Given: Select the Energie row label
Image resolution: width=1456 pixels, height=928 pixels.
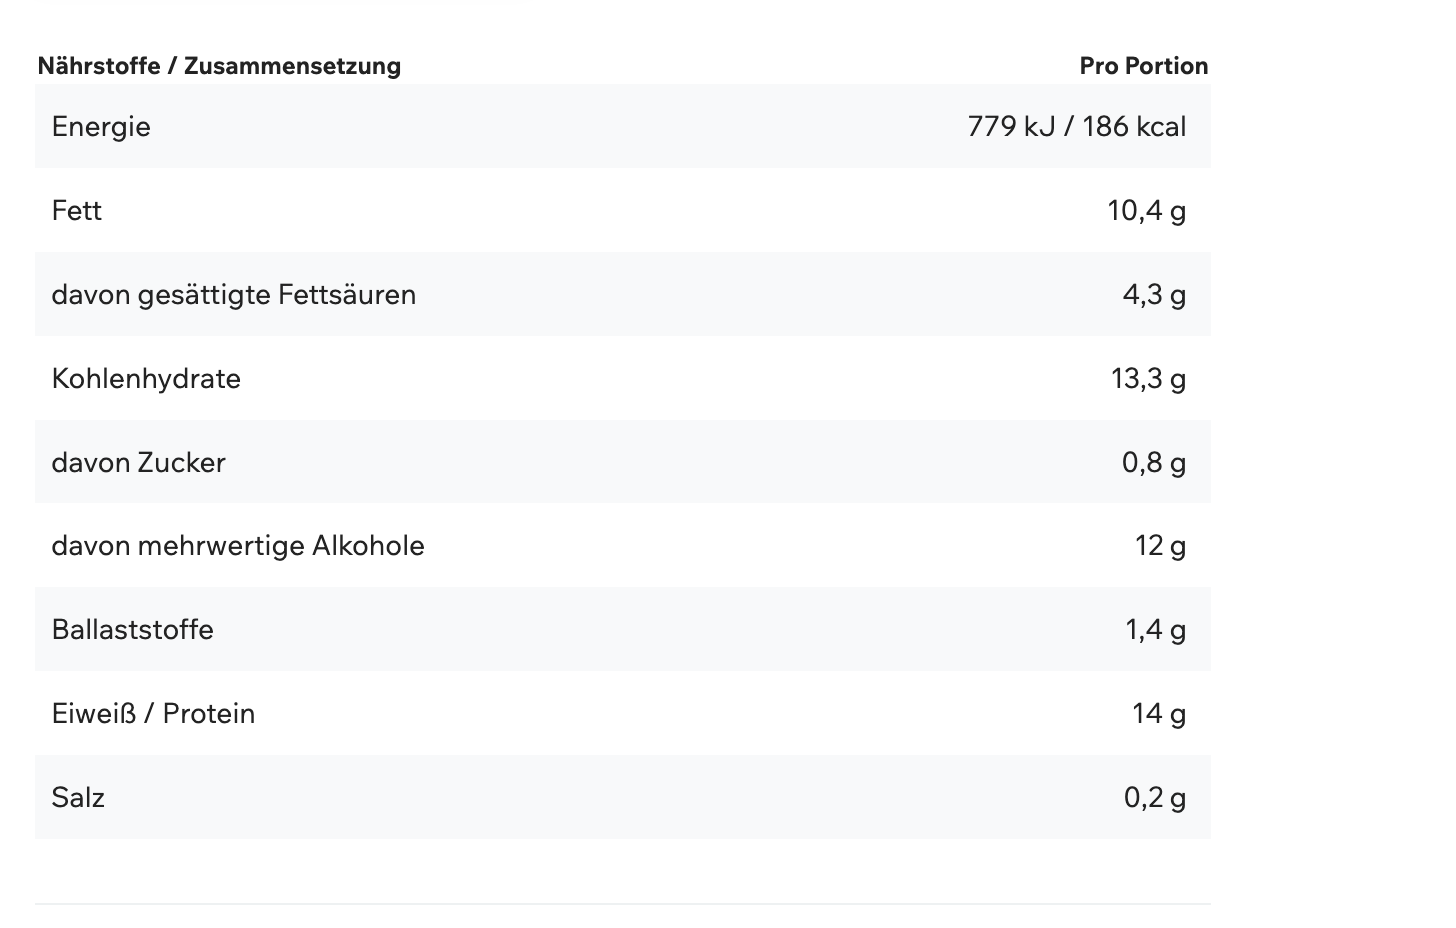Looking at the screenshot, I should point(101,127).
